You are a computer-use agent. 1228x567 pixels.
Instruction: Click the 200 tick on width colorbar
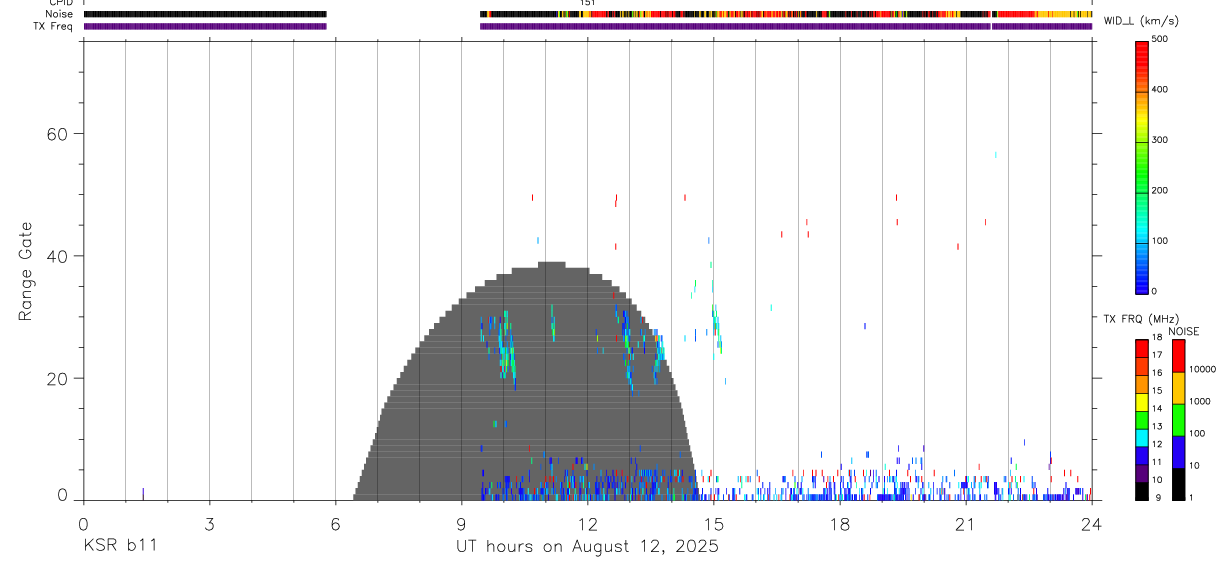pos(1160,191)
